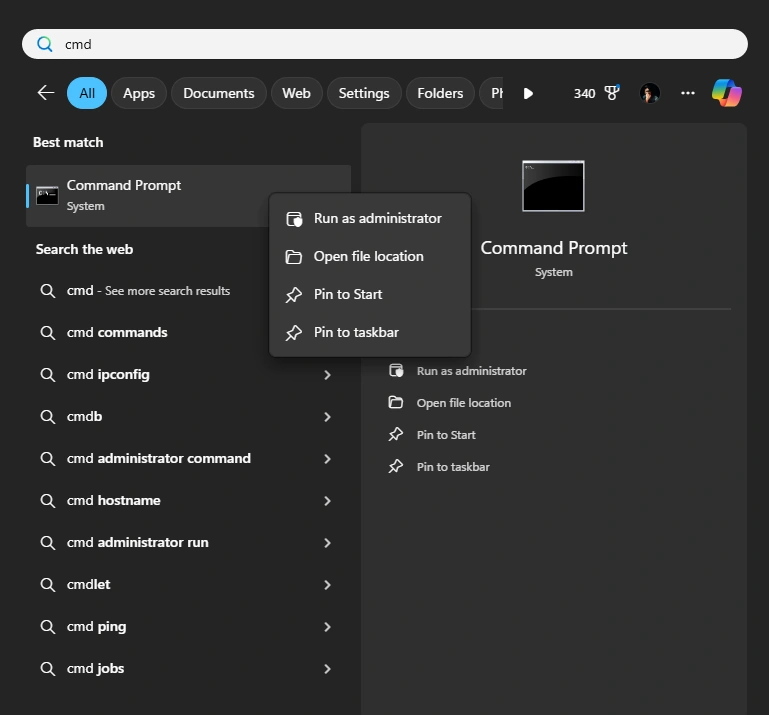Click the Command Prompt icon in Best match
769x715 pixels.
point(47,196)
